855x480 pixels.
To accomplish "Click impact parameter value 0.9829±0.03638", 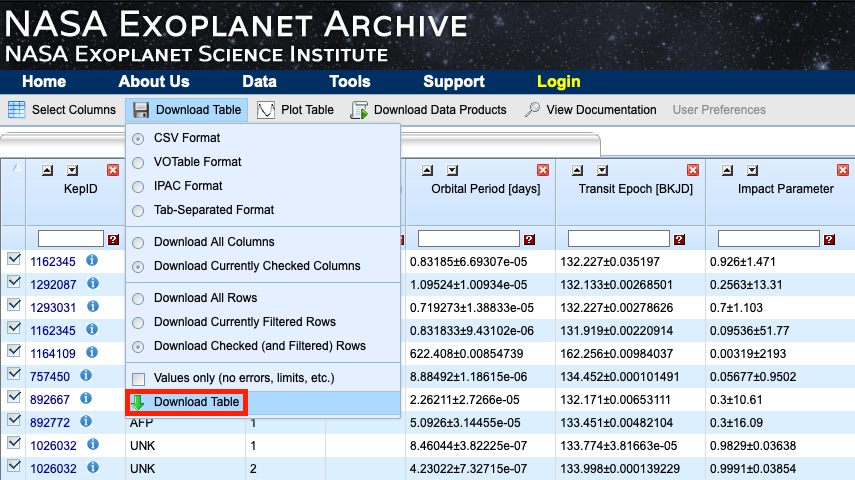I will [753, 446].
